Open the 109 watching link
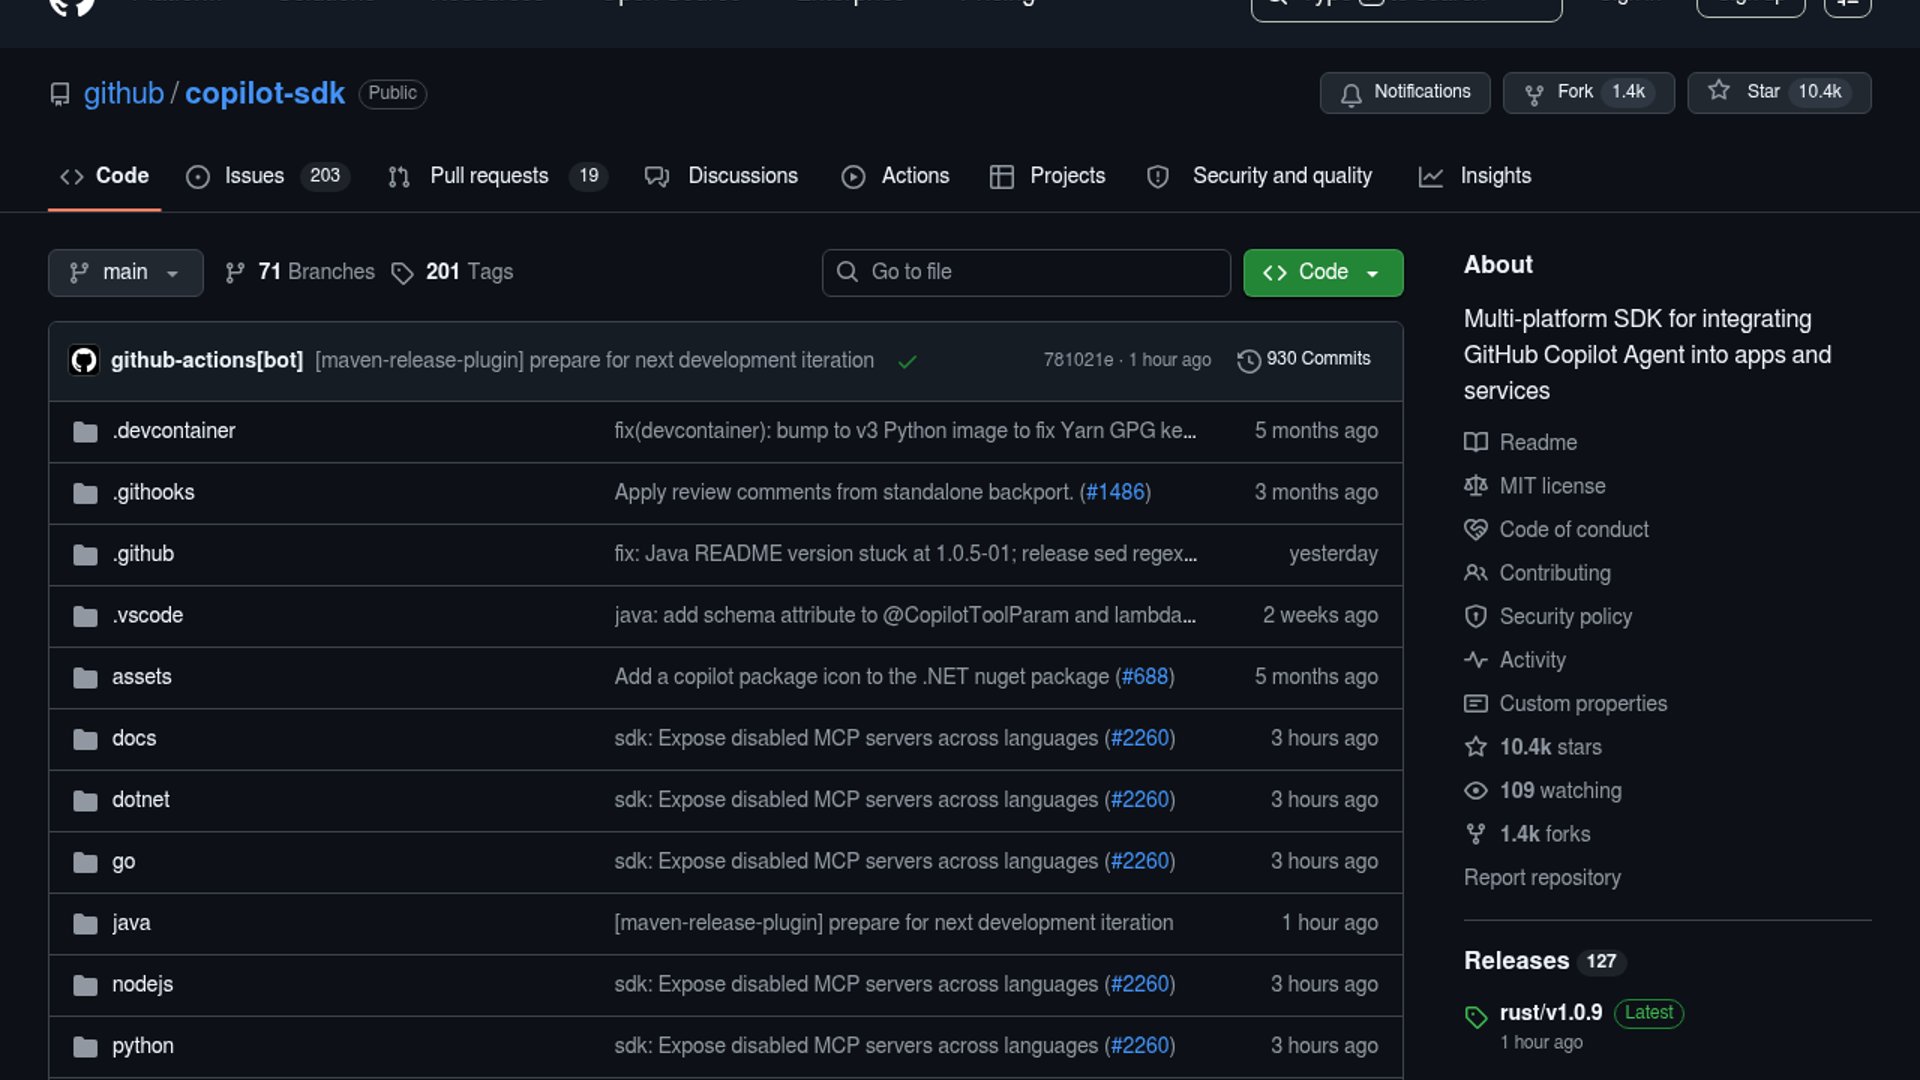Image resolution: width=1920 pixels, height=1080 pixels. click(1561, 791)
